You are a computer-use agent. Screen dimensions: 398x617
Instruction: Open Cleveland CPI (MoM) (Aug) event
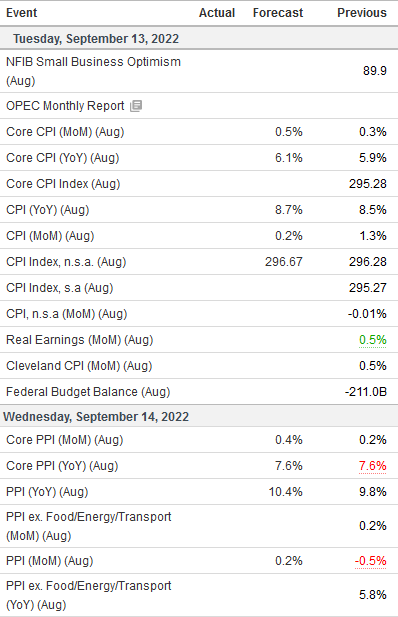coord(79,366)
